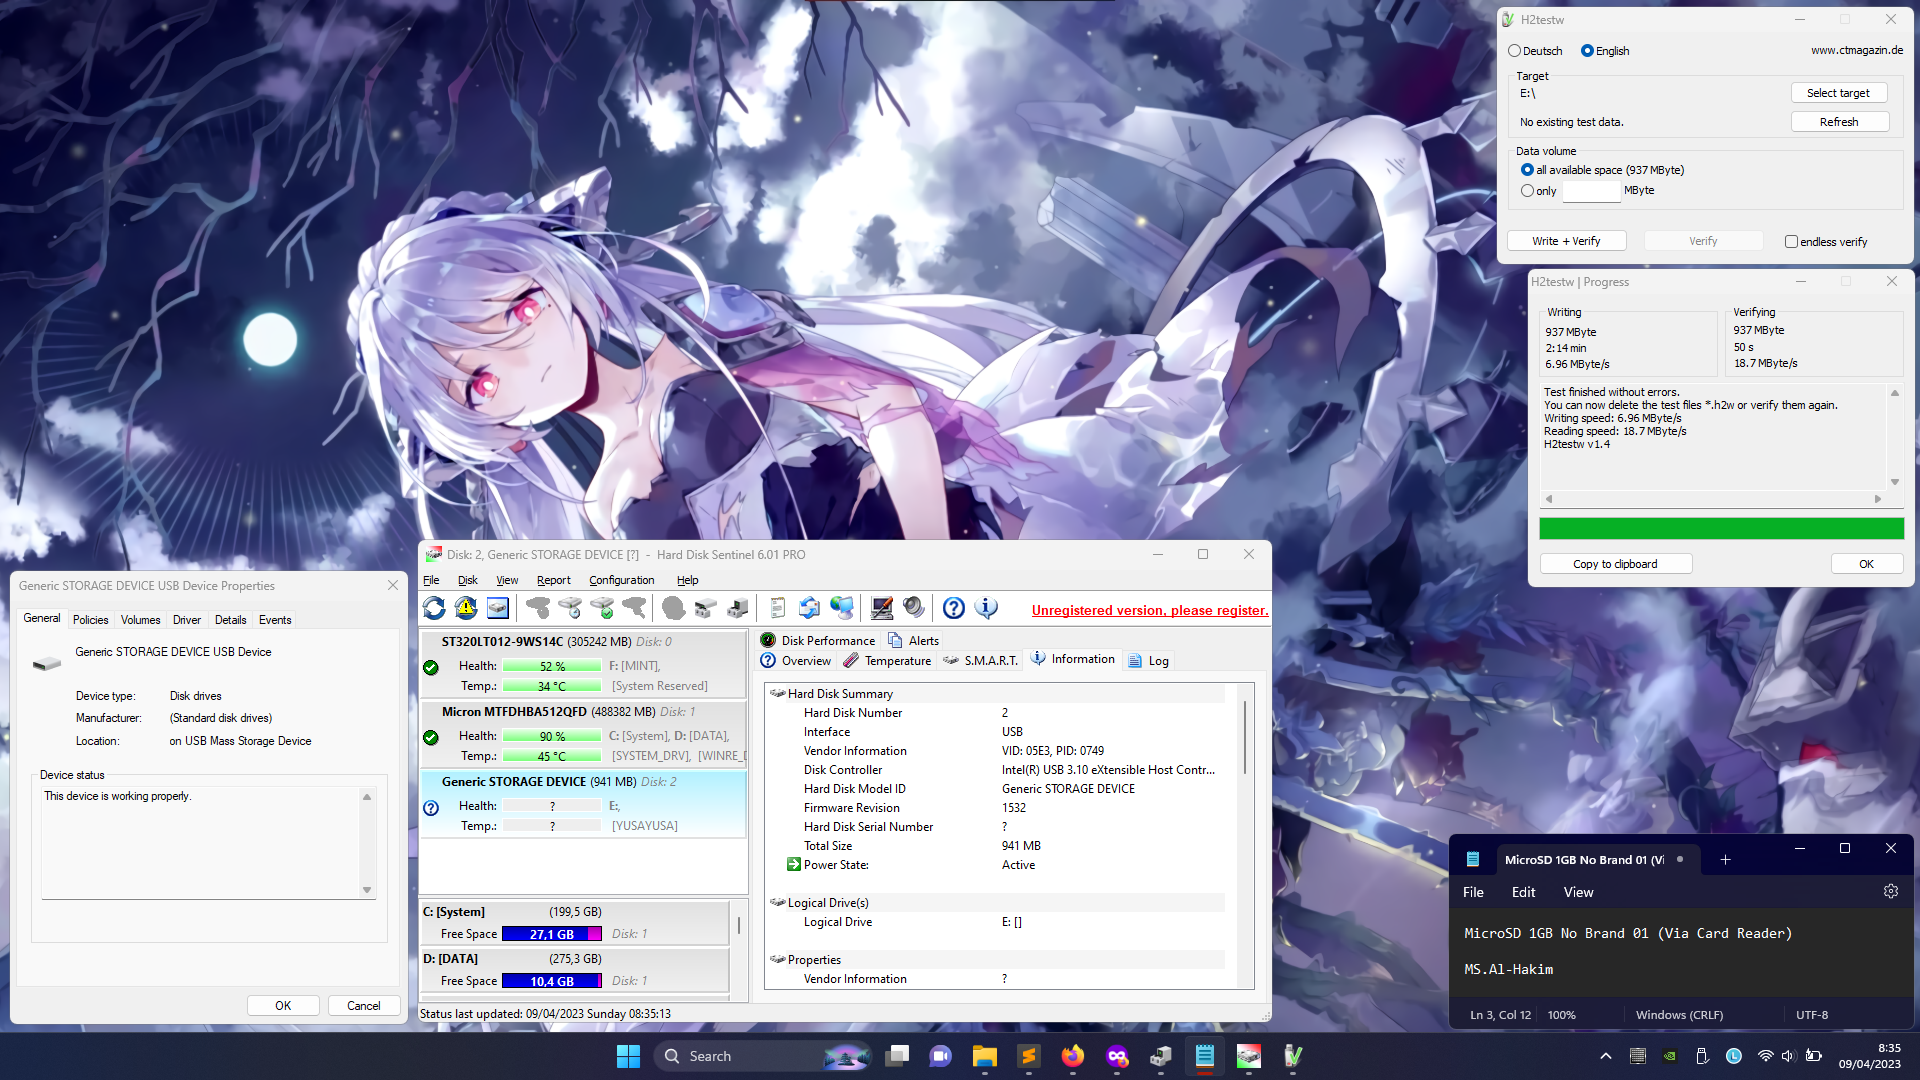Click Copy to clipboard in H2testw Progress

[1615, 564]
